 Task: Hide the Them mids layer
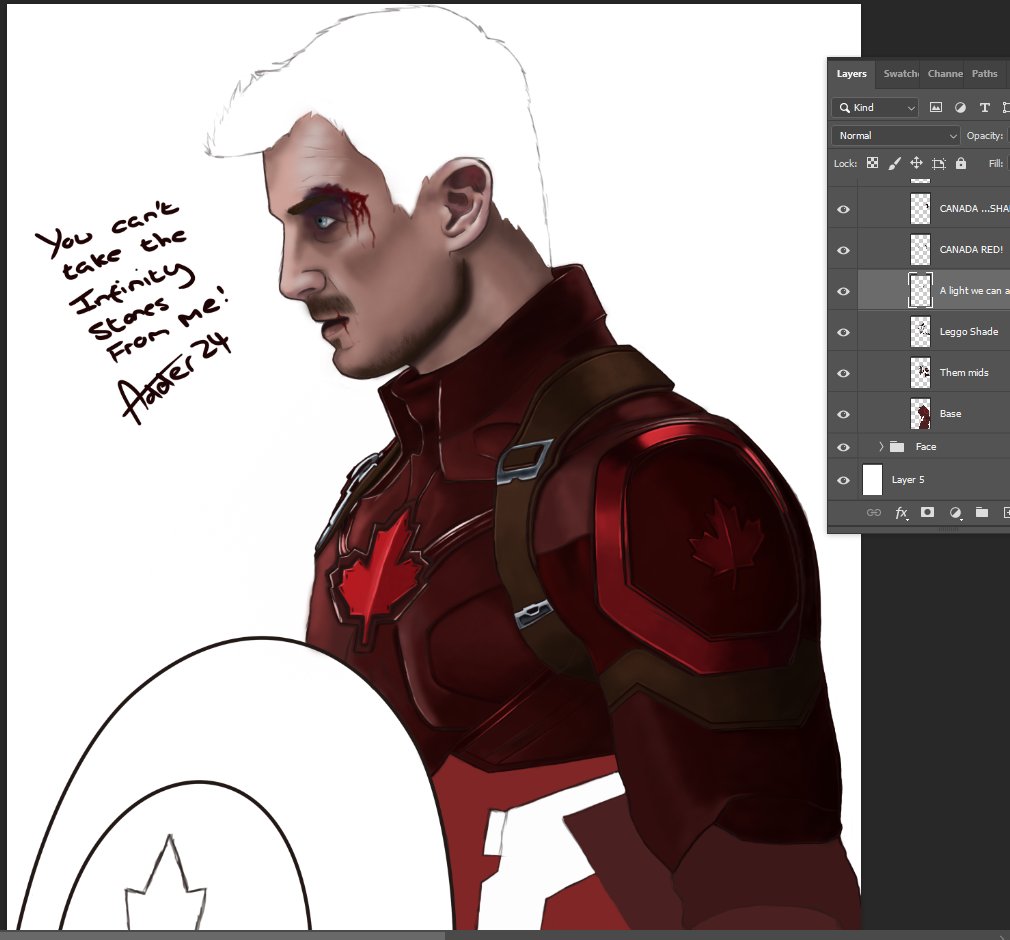click(843, 374)
